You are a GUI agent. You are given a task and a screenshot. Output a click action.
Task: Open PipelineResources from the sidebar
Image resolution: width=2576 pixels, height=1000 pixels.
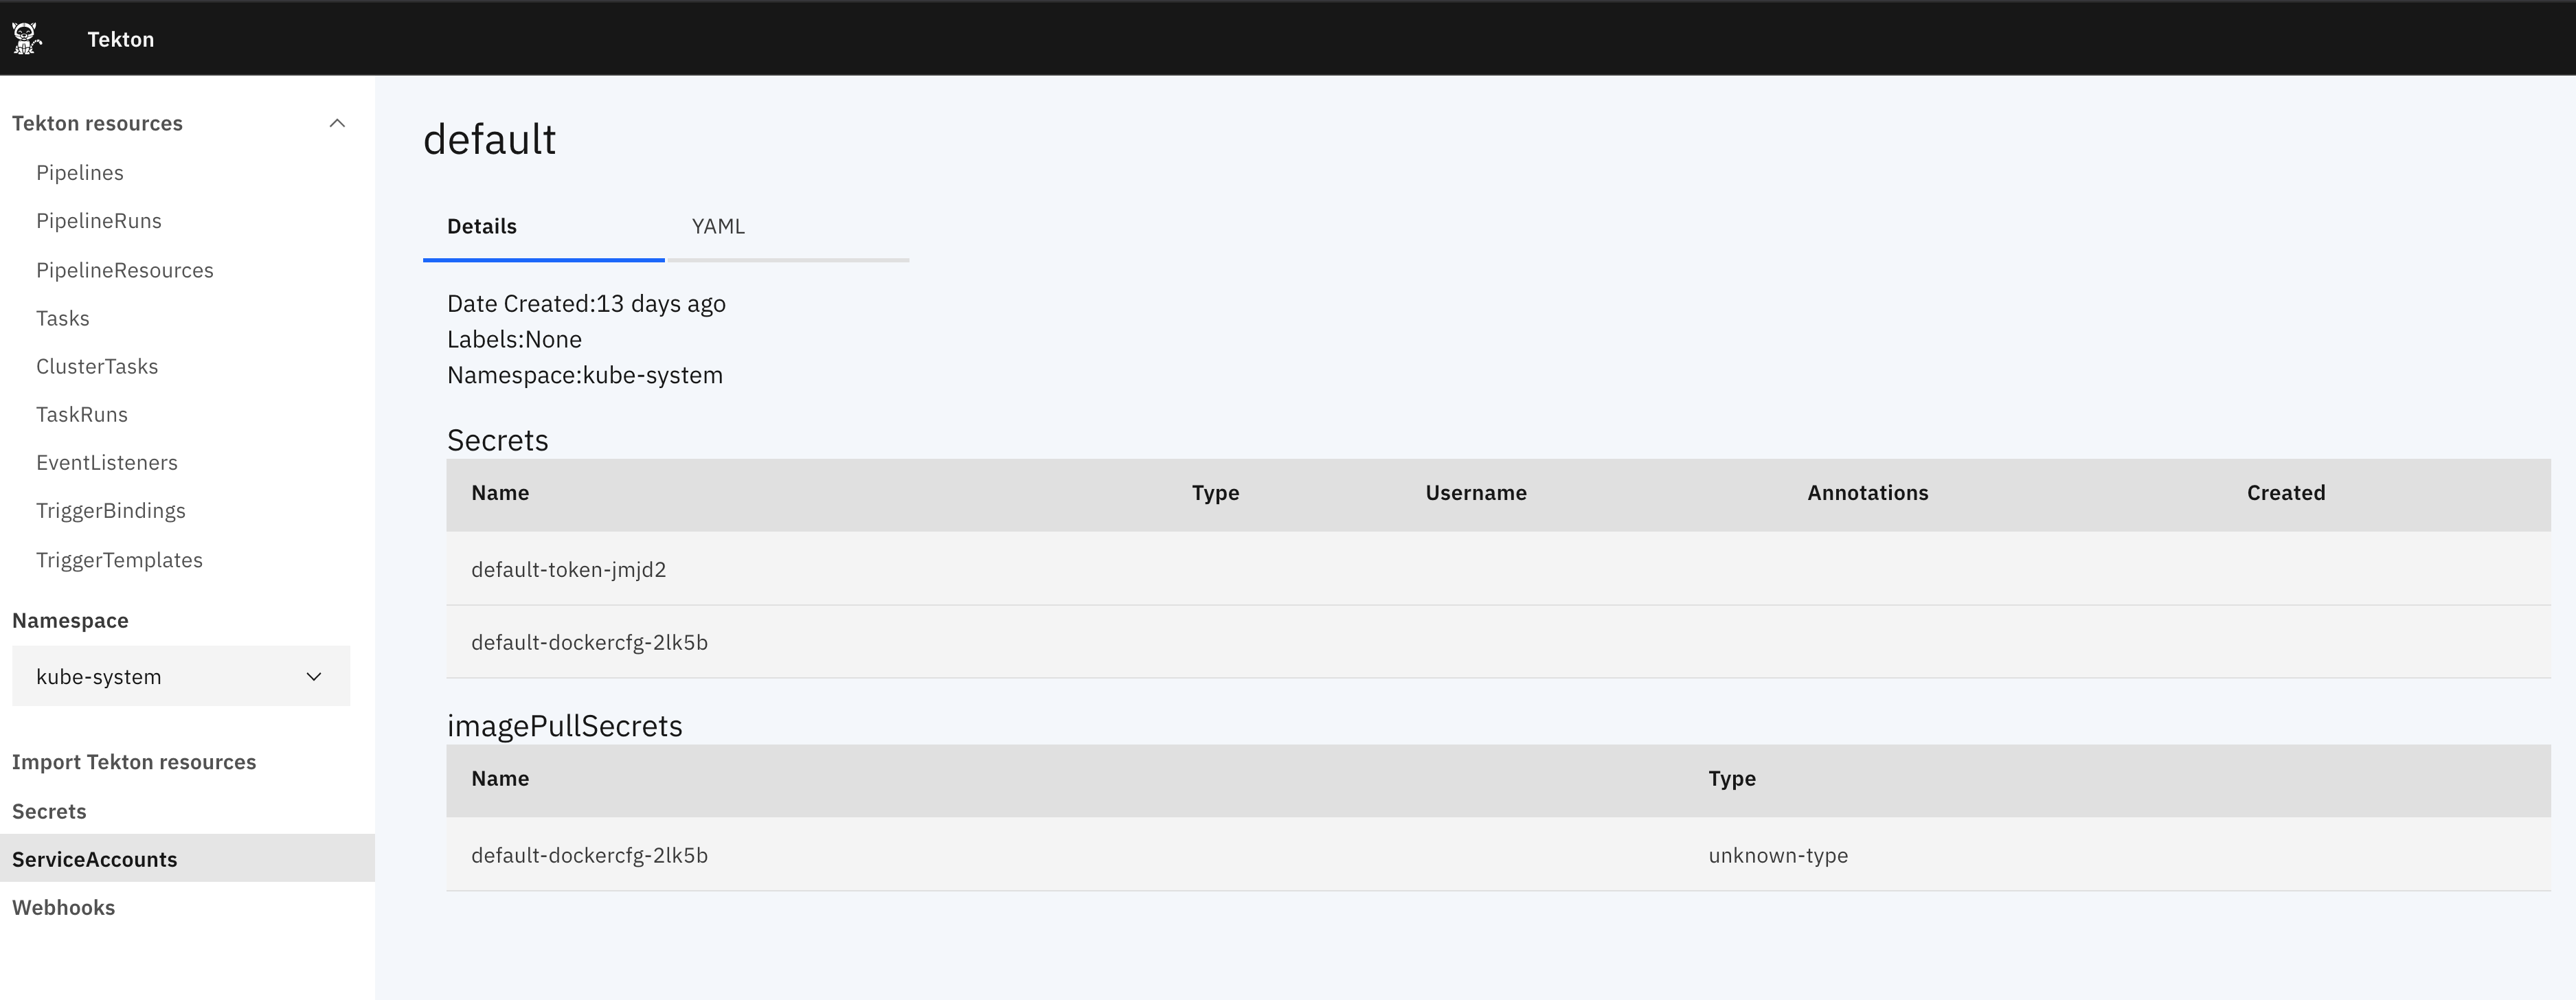coord(124,270)
